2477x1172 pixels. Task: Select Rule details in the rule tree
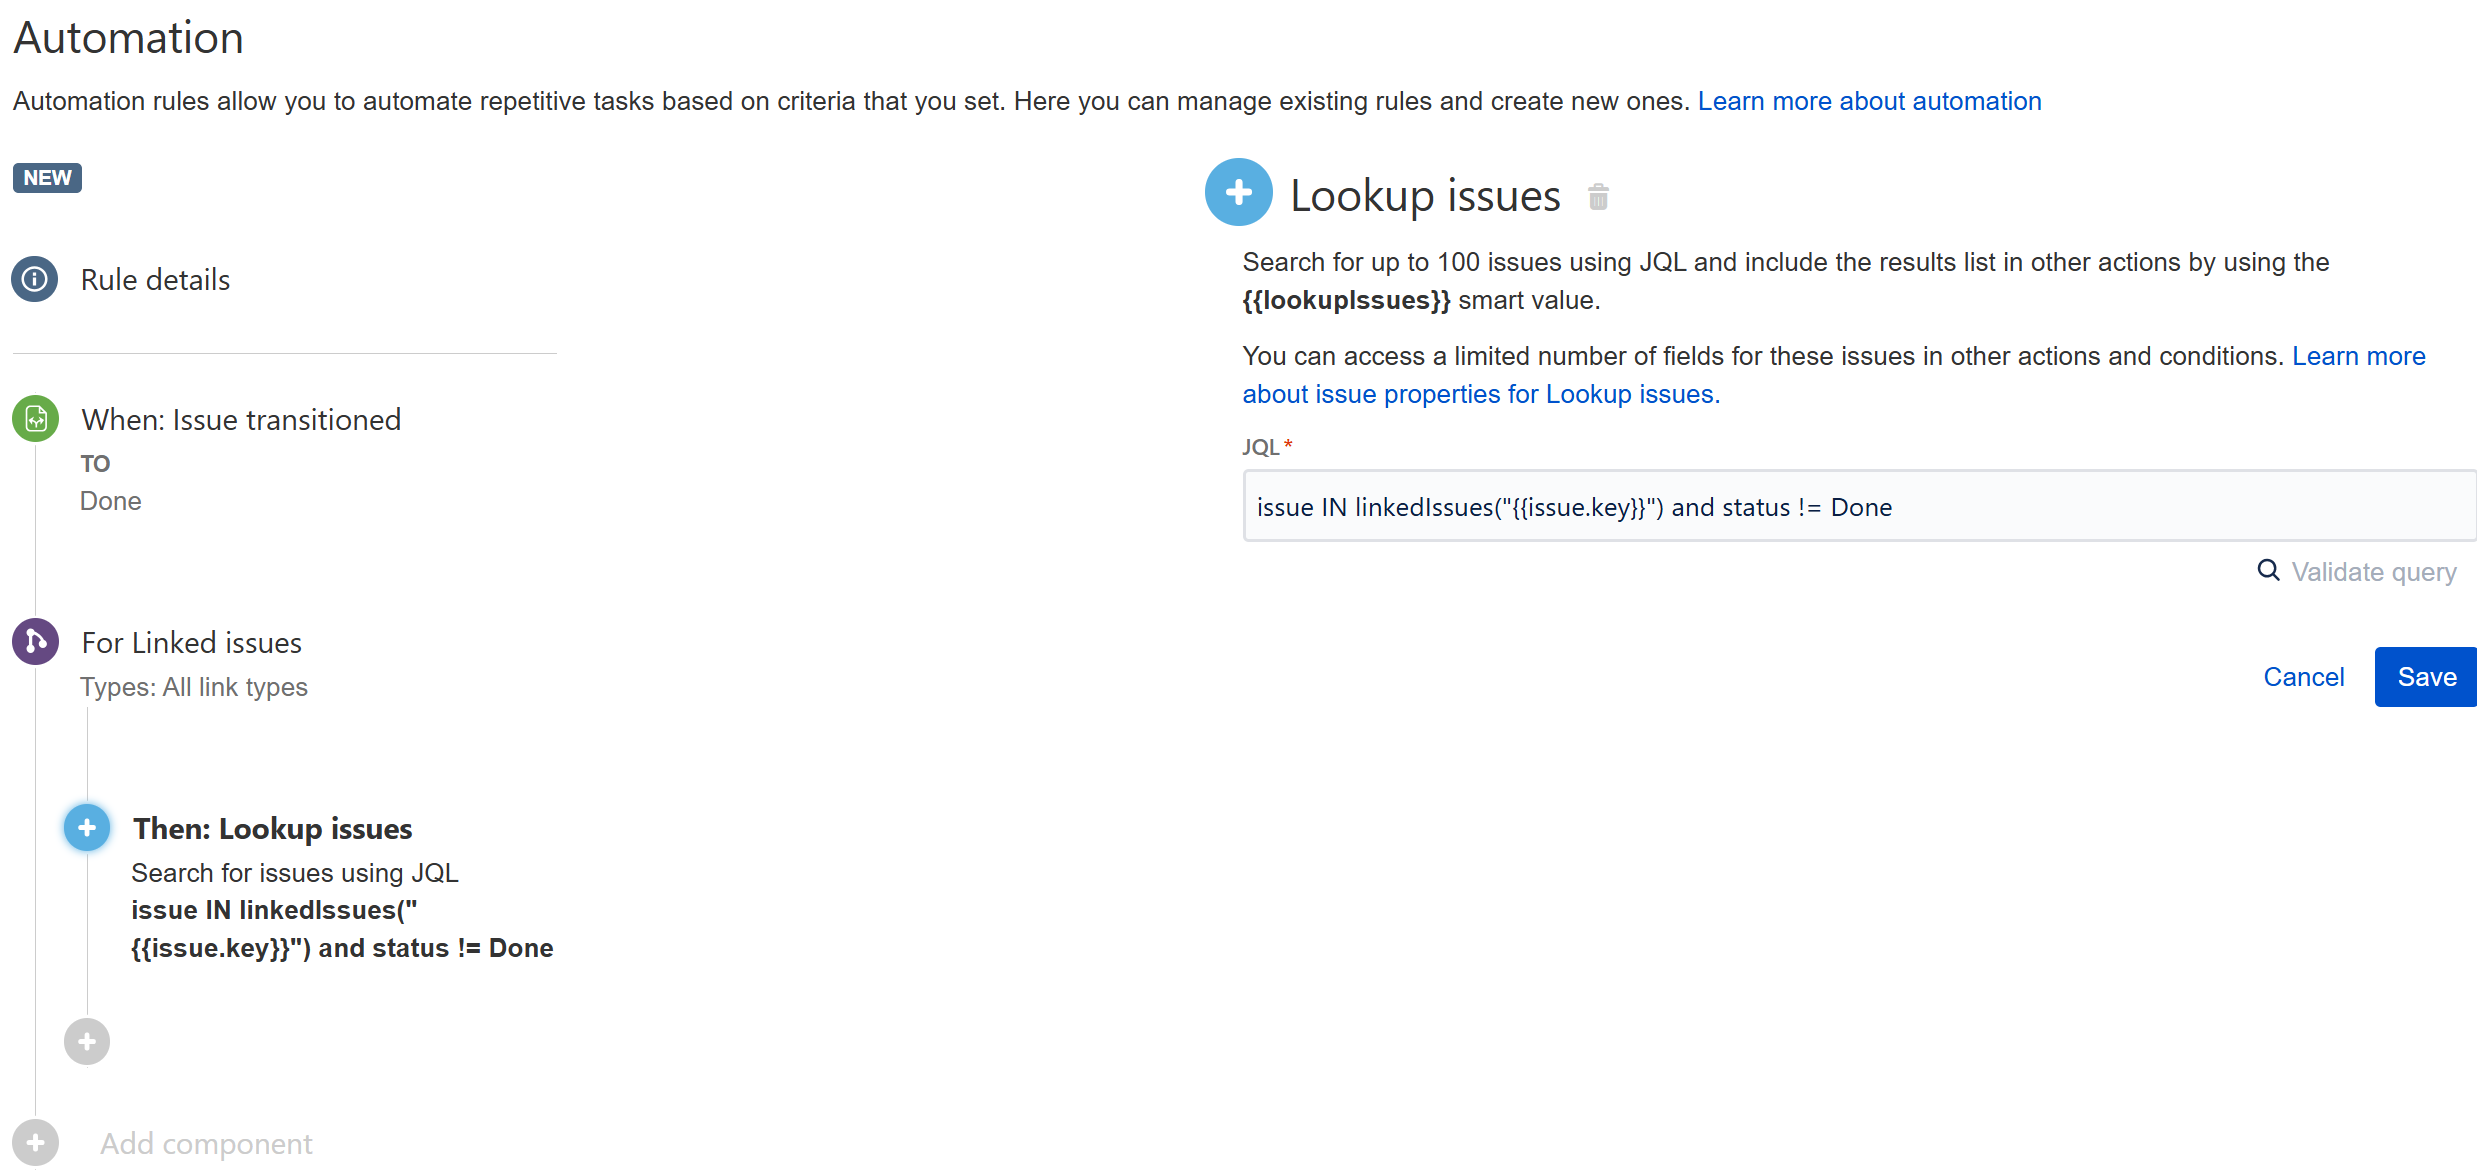155,280
